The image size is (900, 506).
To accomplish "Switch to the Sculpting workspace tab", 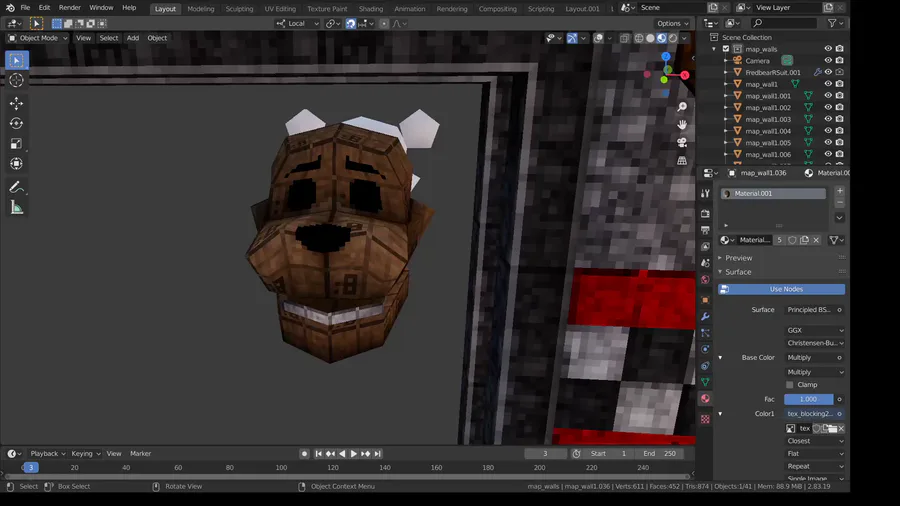I will tap(239, 8).
